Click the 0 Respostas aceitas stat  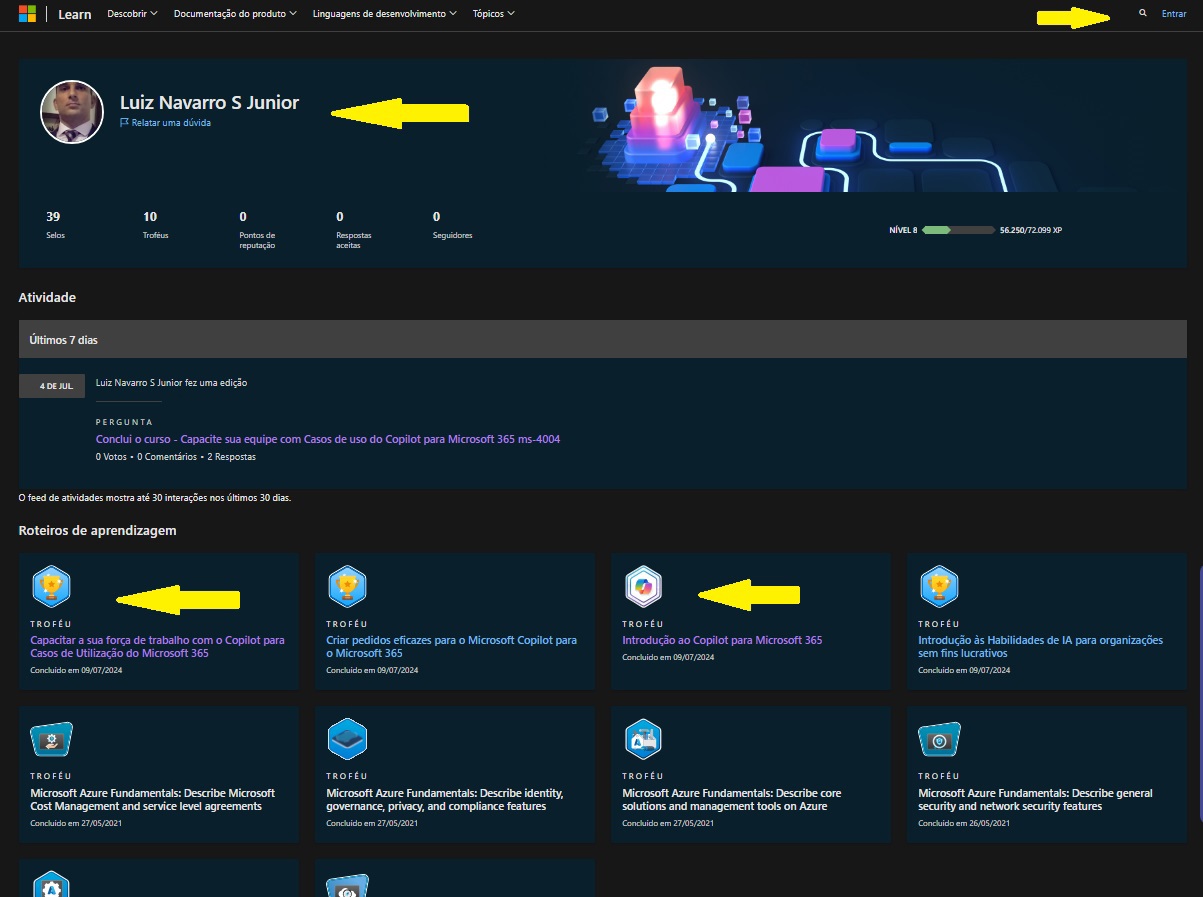tap(354, 230)
